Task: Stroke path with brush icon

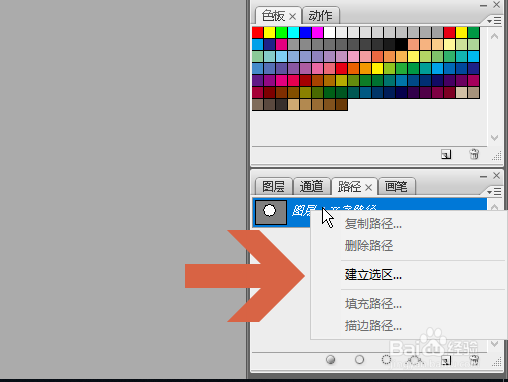Action: coord(359,360)
